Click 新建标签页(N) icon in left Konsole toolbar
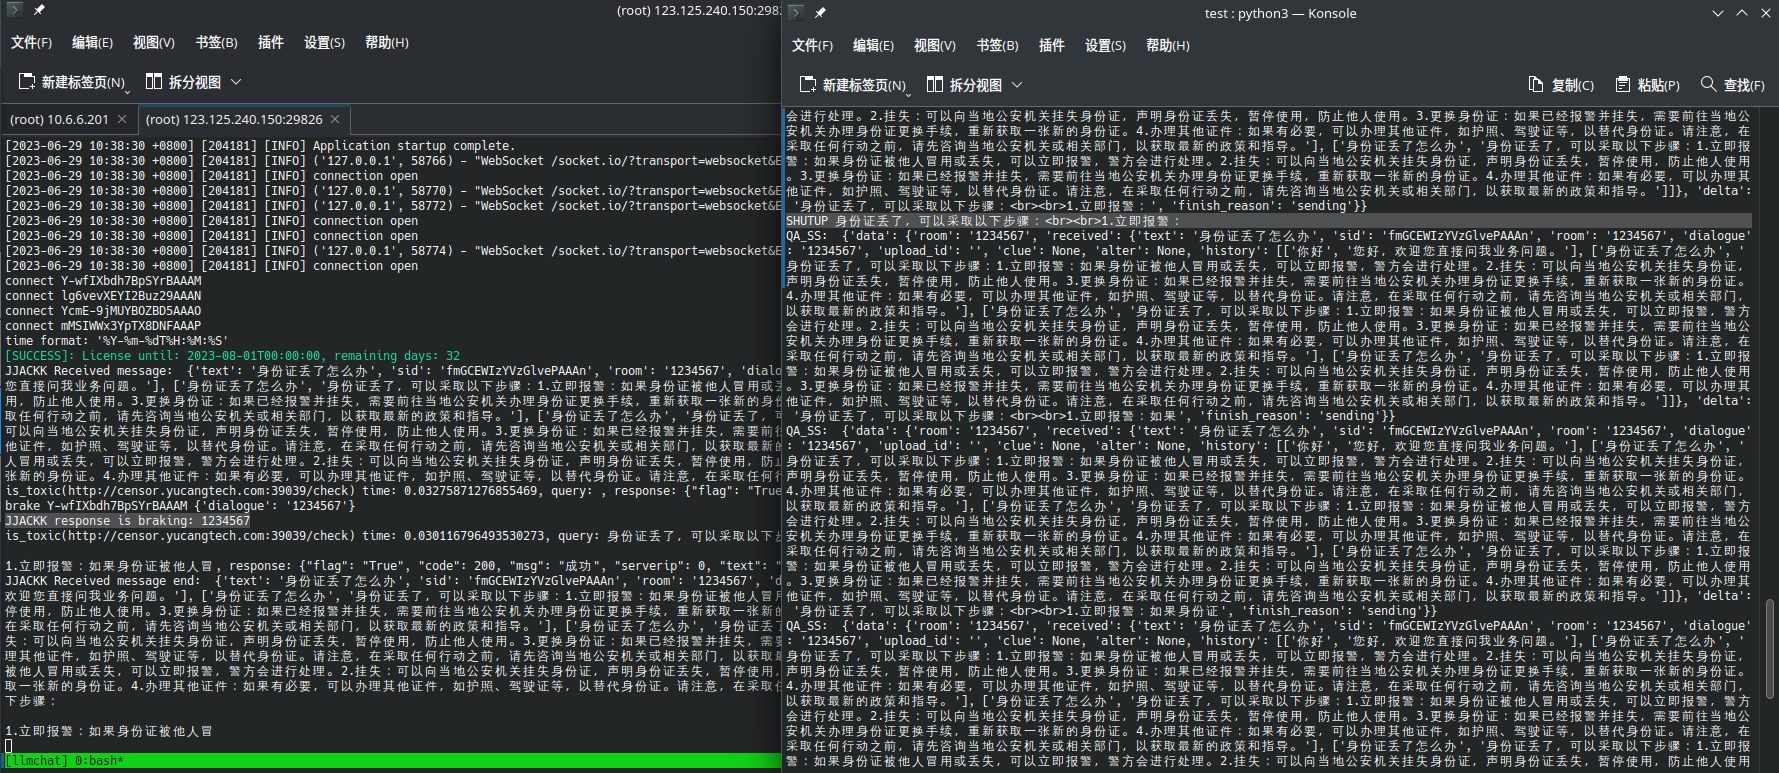This screenshot has height=773, width=1779. click(27, 82)
